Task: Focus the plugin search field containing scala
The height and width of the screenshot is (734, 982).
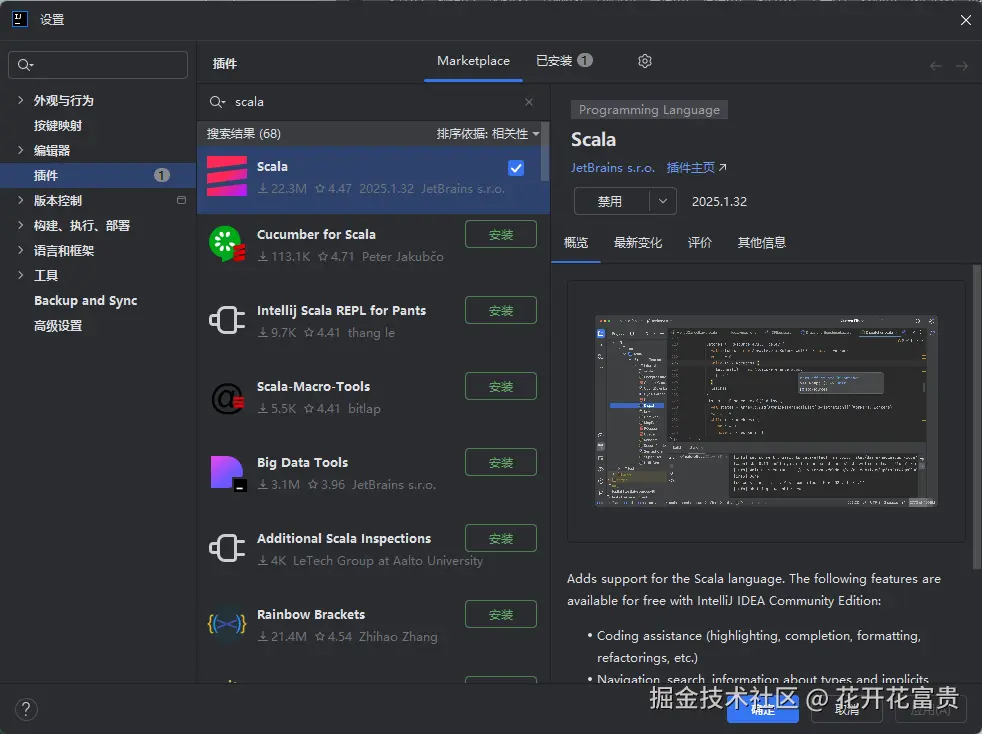Action: 373,101
